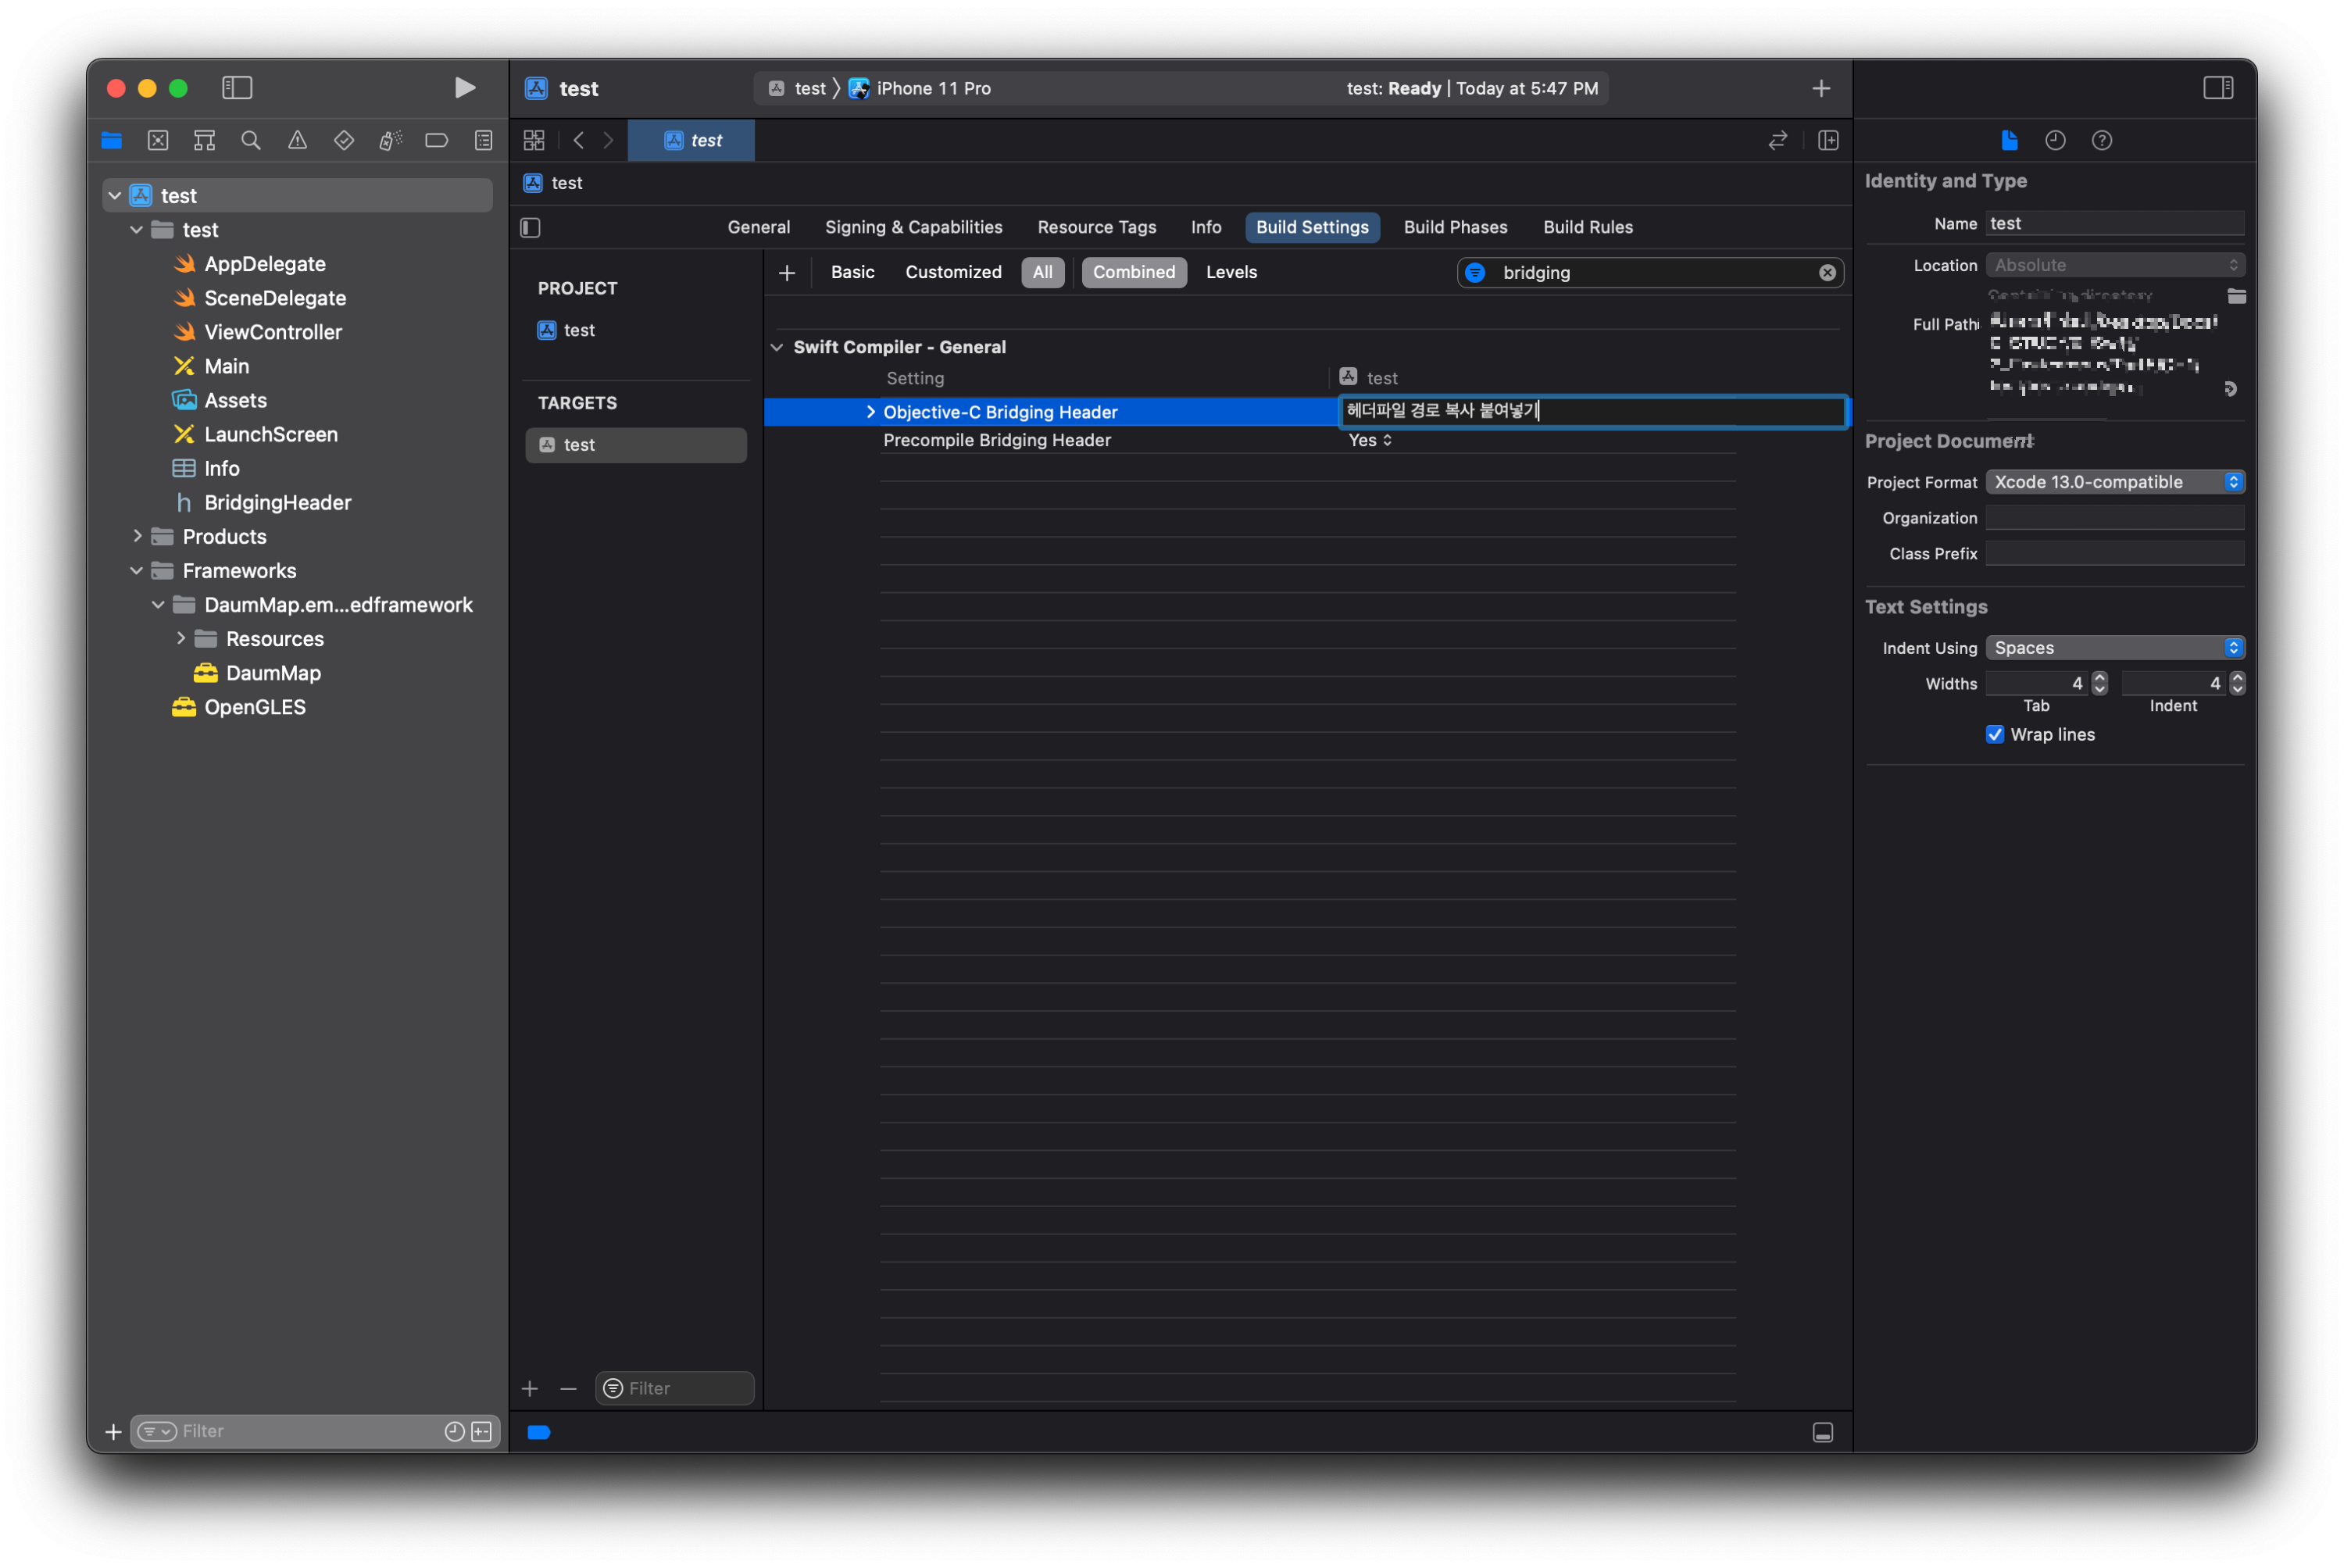Open the Find navigator magnifier icon
The image size is (2344, 1568).
(x=251, y=141)
